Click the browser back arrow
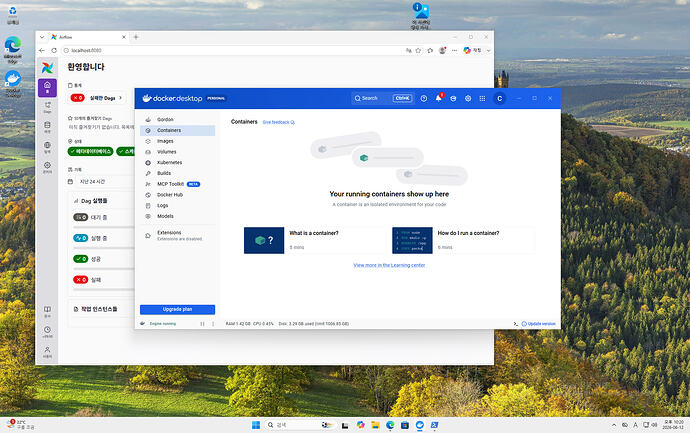Image resolution: width=690 pixels, height=433 pixels. (42, 51)
